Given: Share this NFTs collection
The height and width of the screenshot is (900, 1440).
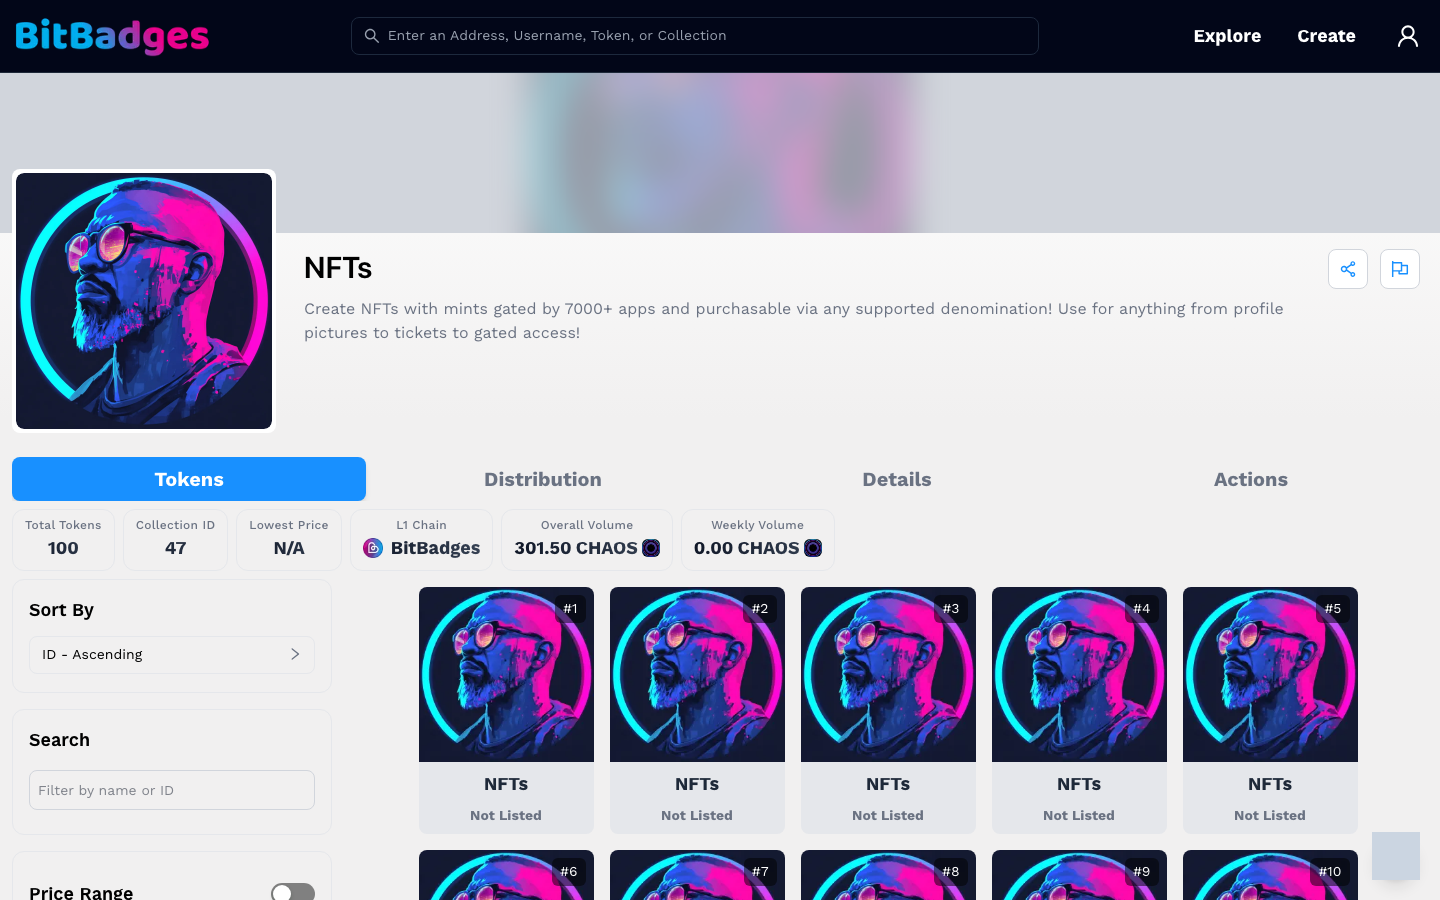Looking at the screenshot, I should pyautogui.click(x=1348, y=269).
